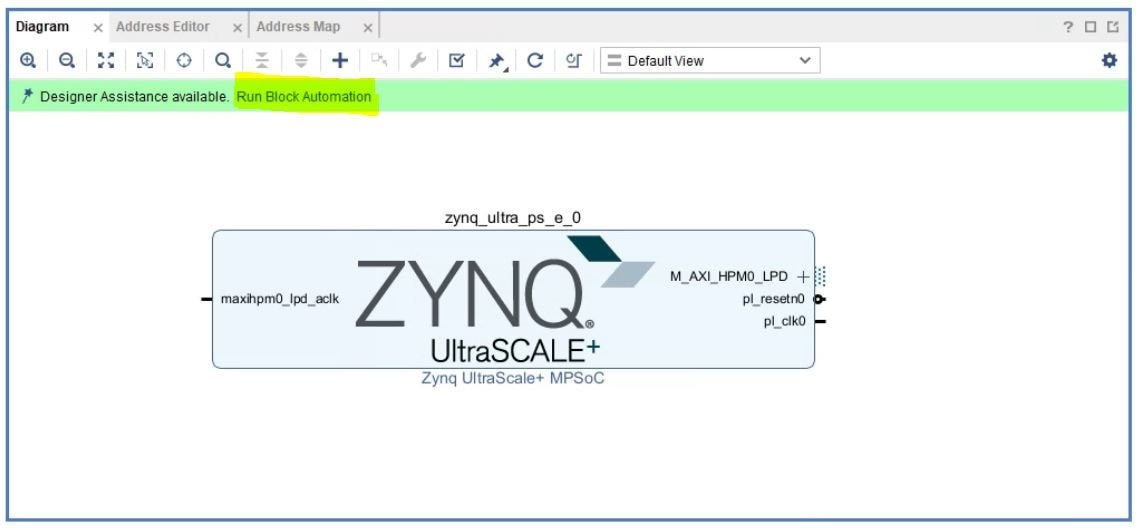Select the pl_clk0 output pin
The width and height of the screenshot is (1140, 530).
point(784,321)
